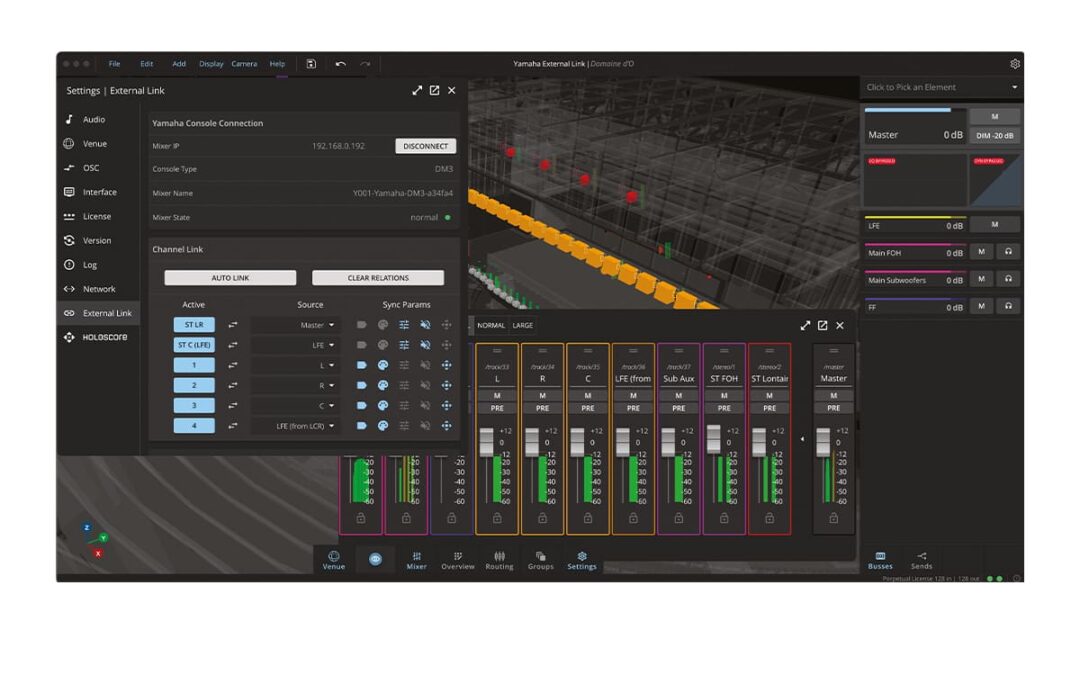Click the CLEAR RELATIONS button
The height and width of the screenshot is (675, 1080).
(x=378, y=278)
